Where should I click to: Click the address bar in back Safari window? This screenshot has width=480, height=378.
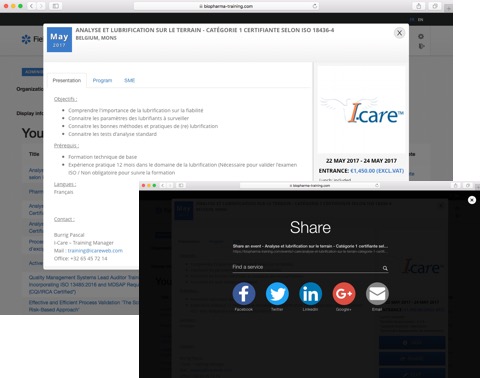(x=226, y=6)
